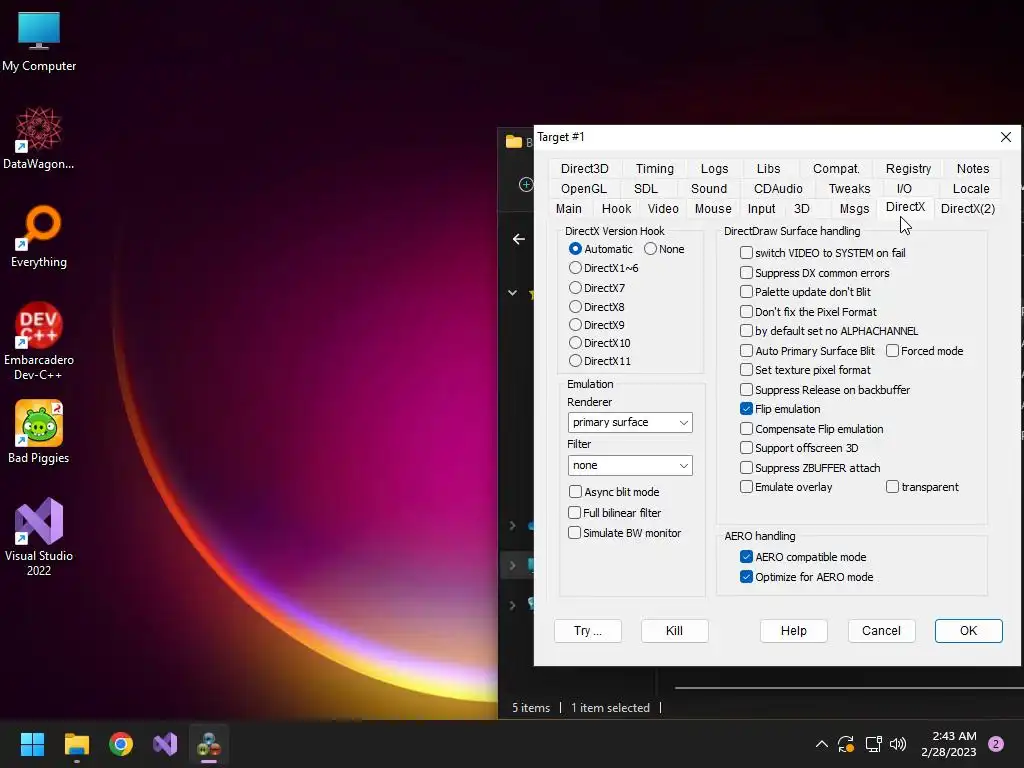Image resolution: width=1024 pixels, height=768 pixels.
Task: Click the new item plus icon in Explorer
Action: [526, 185]
